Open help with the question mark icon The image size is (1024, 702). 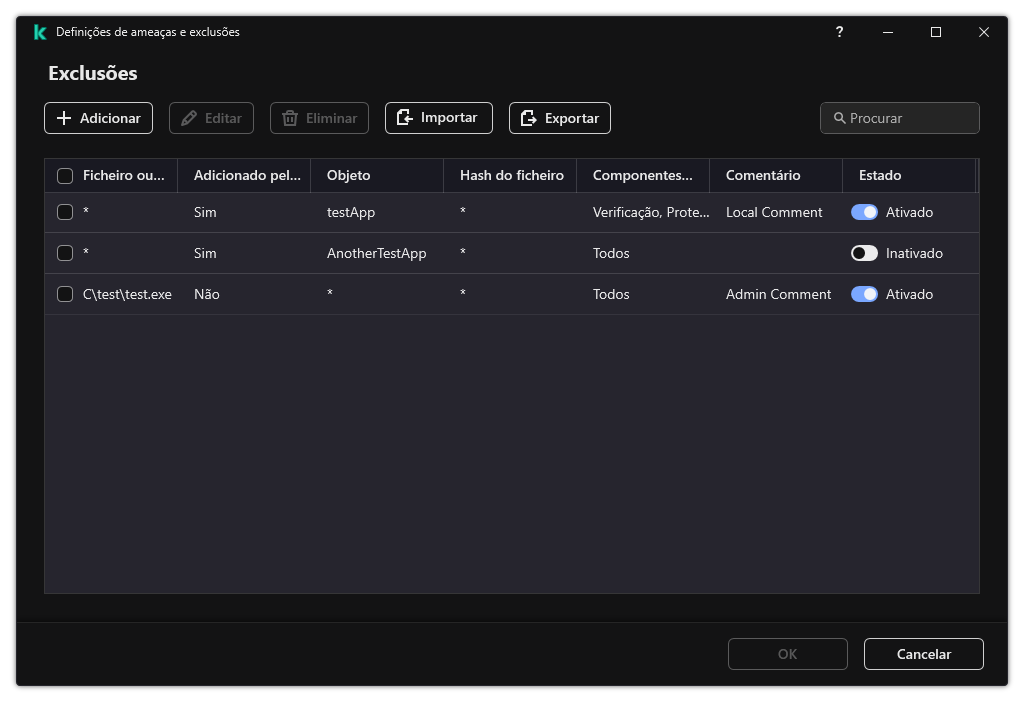click(839, 32)
